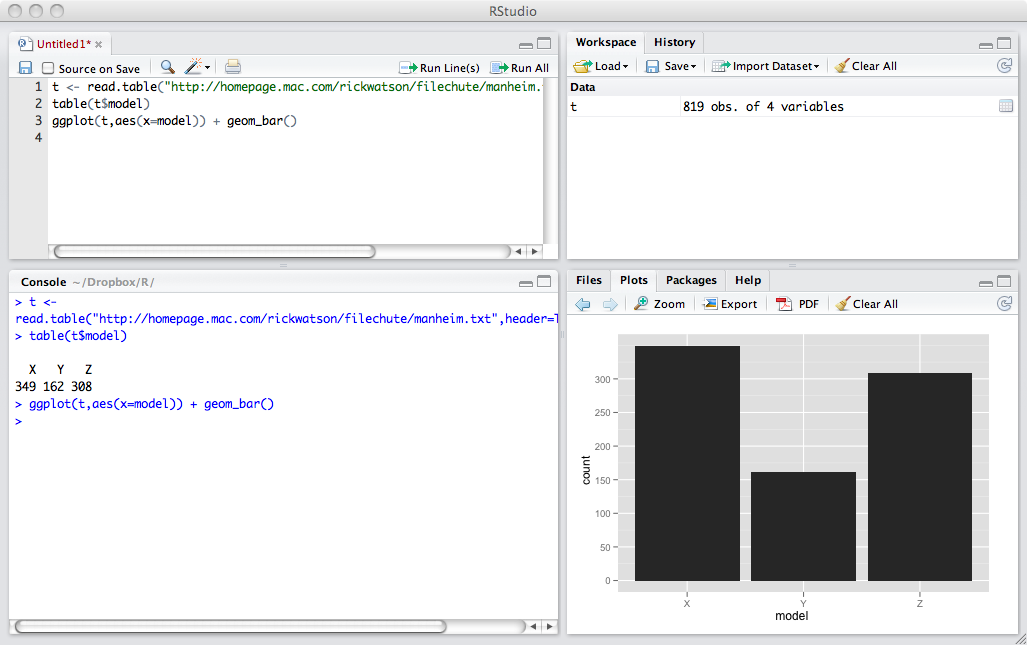Open the Load workspace dropdown
1027x645 pixels.
click(601, 66)
